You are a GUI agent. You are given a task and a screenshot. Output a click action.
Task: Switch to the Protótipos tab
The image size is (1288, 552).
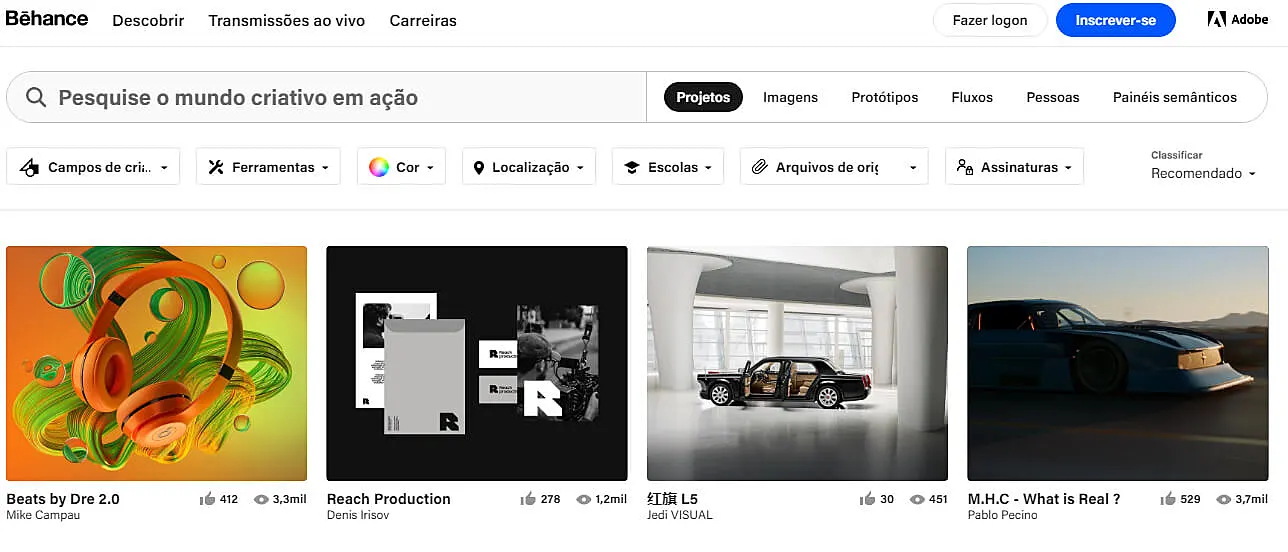(x=884, y=97)
